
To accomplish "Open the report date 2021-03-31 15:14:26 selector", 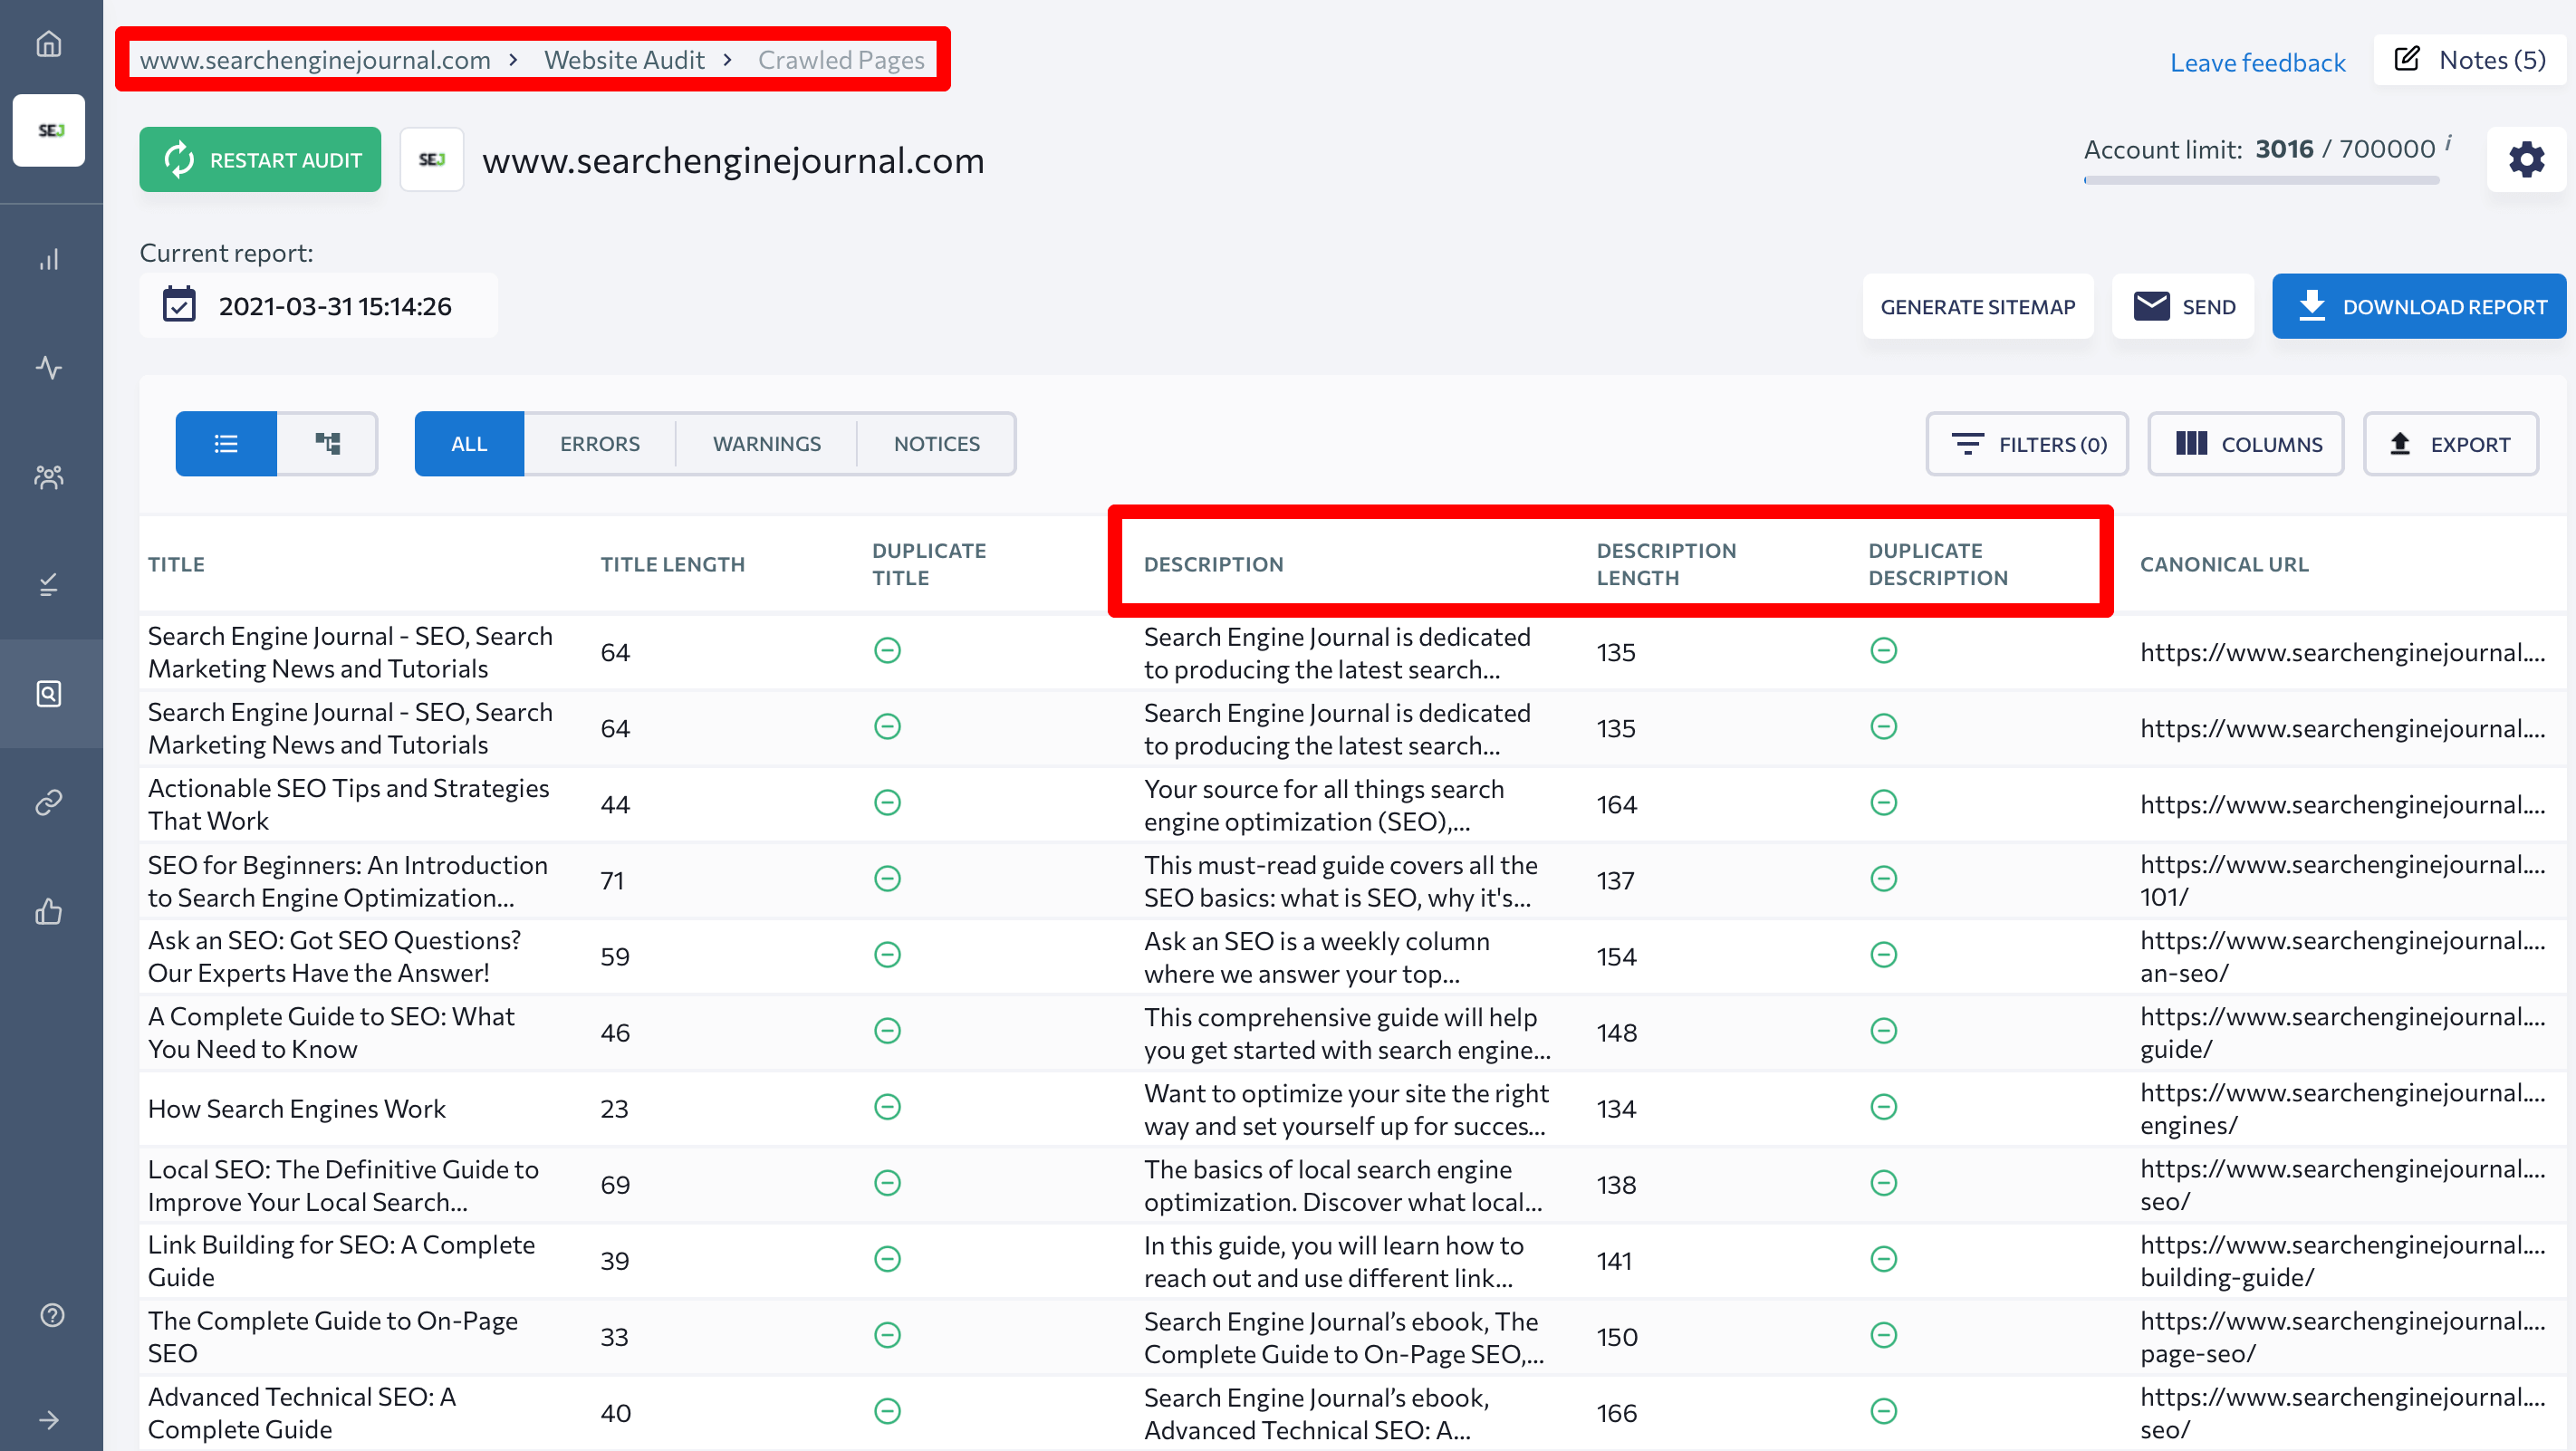I will tap(318, 306).
